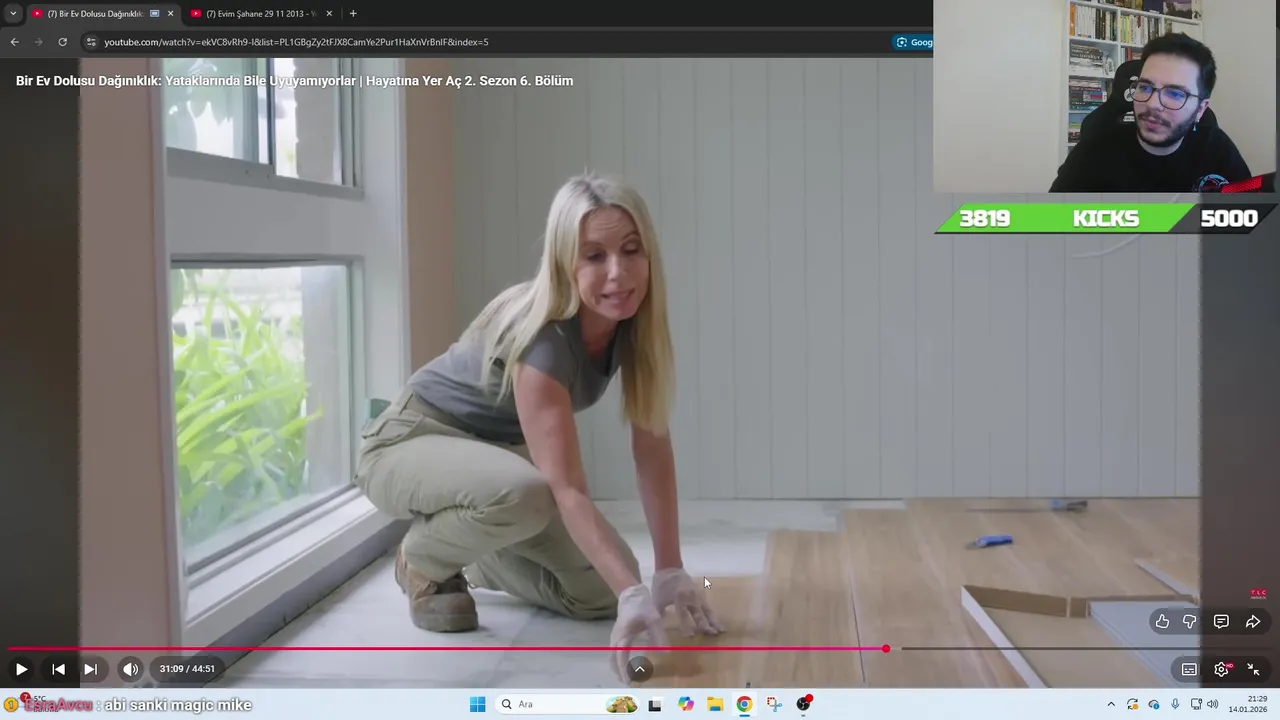1280x720 pixels.
Task: Toggle subtitles/closed captions
Action: tap(1189, 669)
